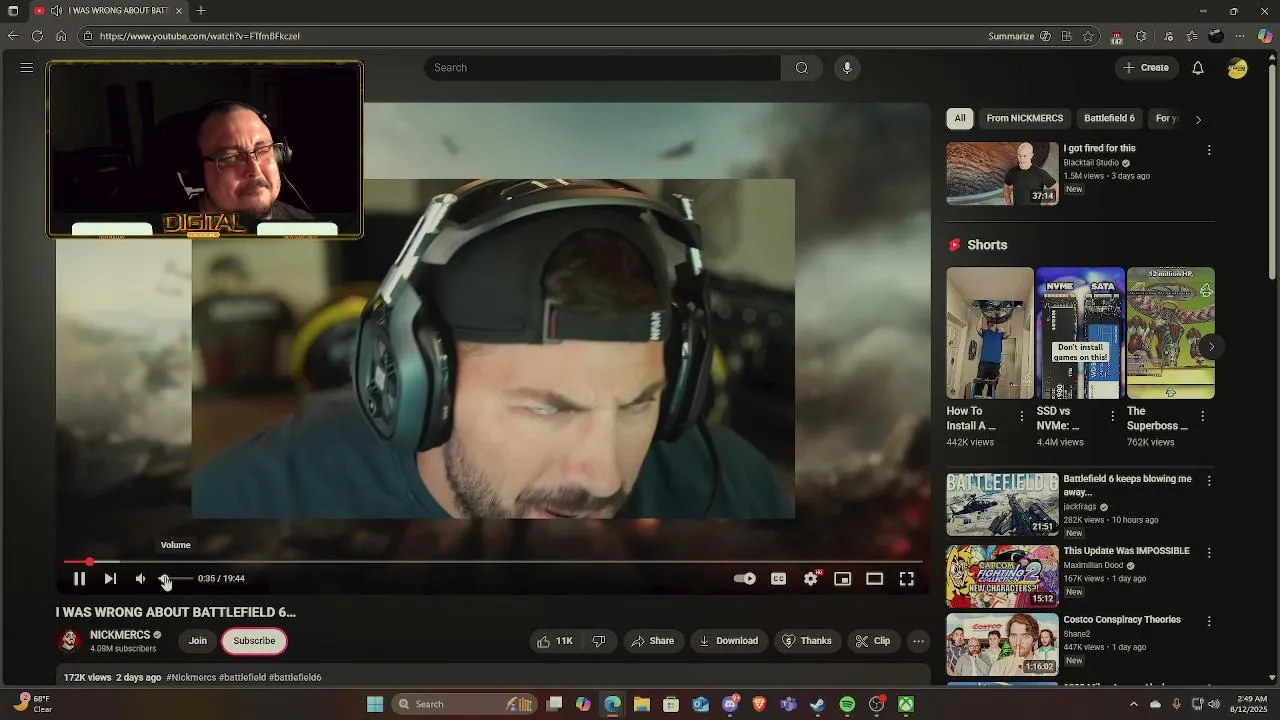The height and width of the screenshot is (720, 1280).
Task: Show more filter chips with the right arrow
Action: tap(1198, 119)
